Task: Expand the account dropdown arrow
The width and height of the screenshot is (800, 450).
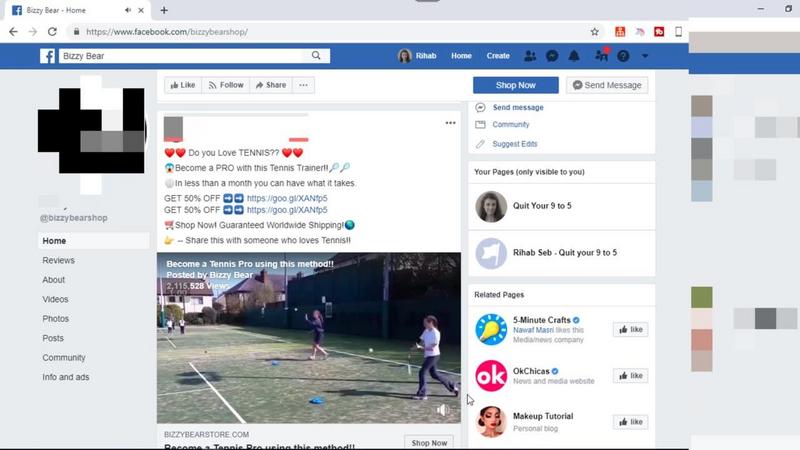Action: tap(645, 56)
